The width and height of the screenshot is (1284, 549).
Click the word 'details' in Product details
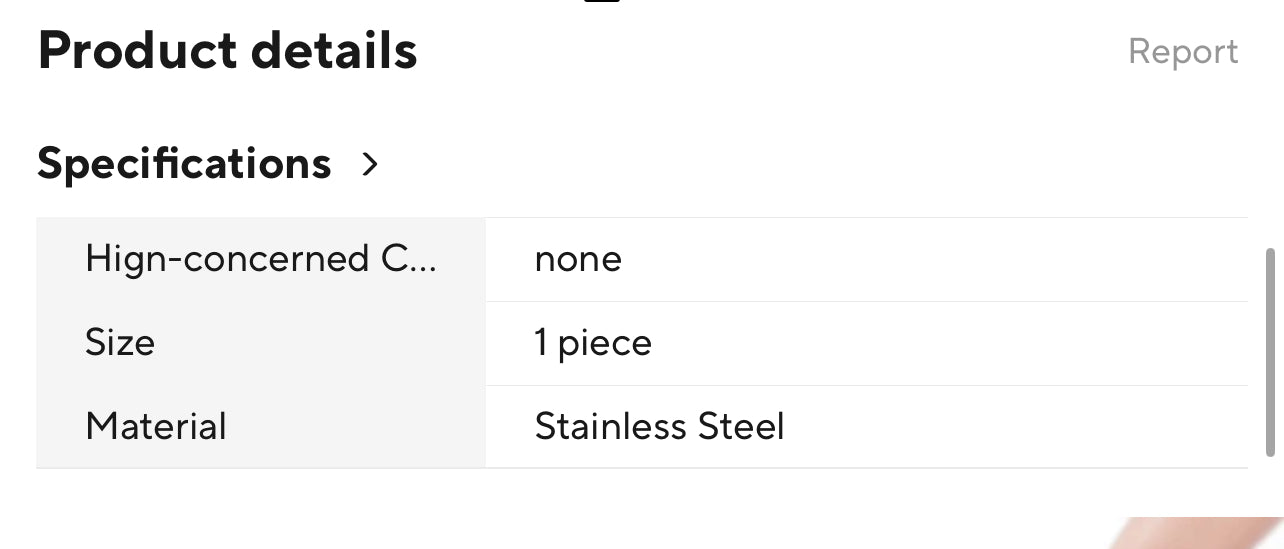(335, 51)
